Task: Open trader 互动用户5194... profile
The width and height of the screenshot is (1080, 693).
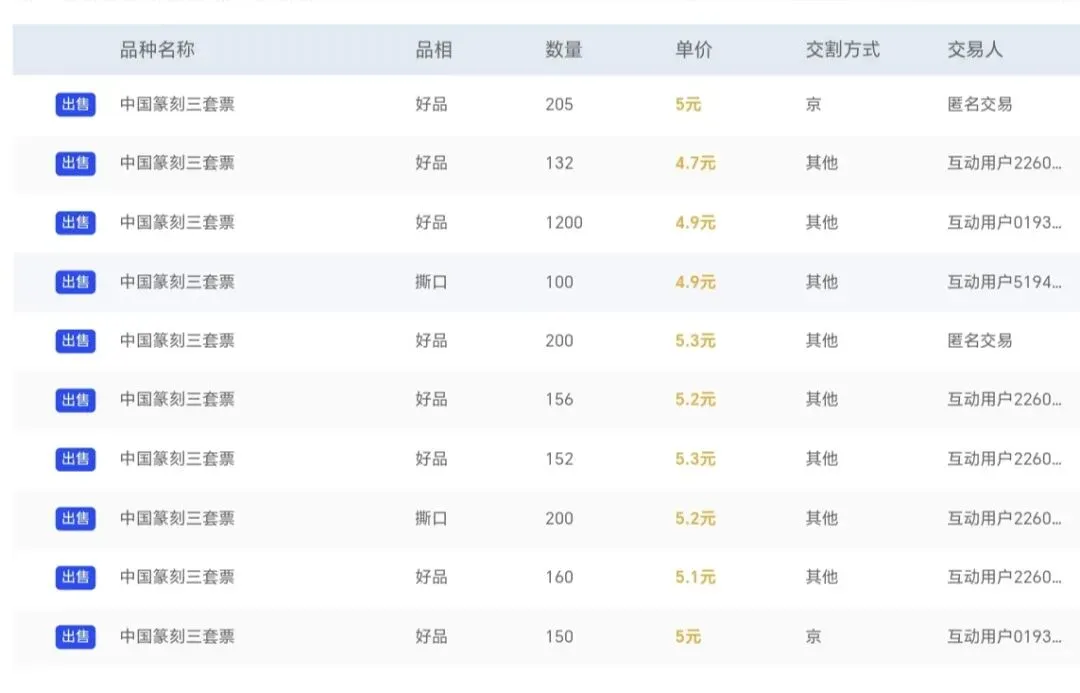Action: pos(1004,282)
